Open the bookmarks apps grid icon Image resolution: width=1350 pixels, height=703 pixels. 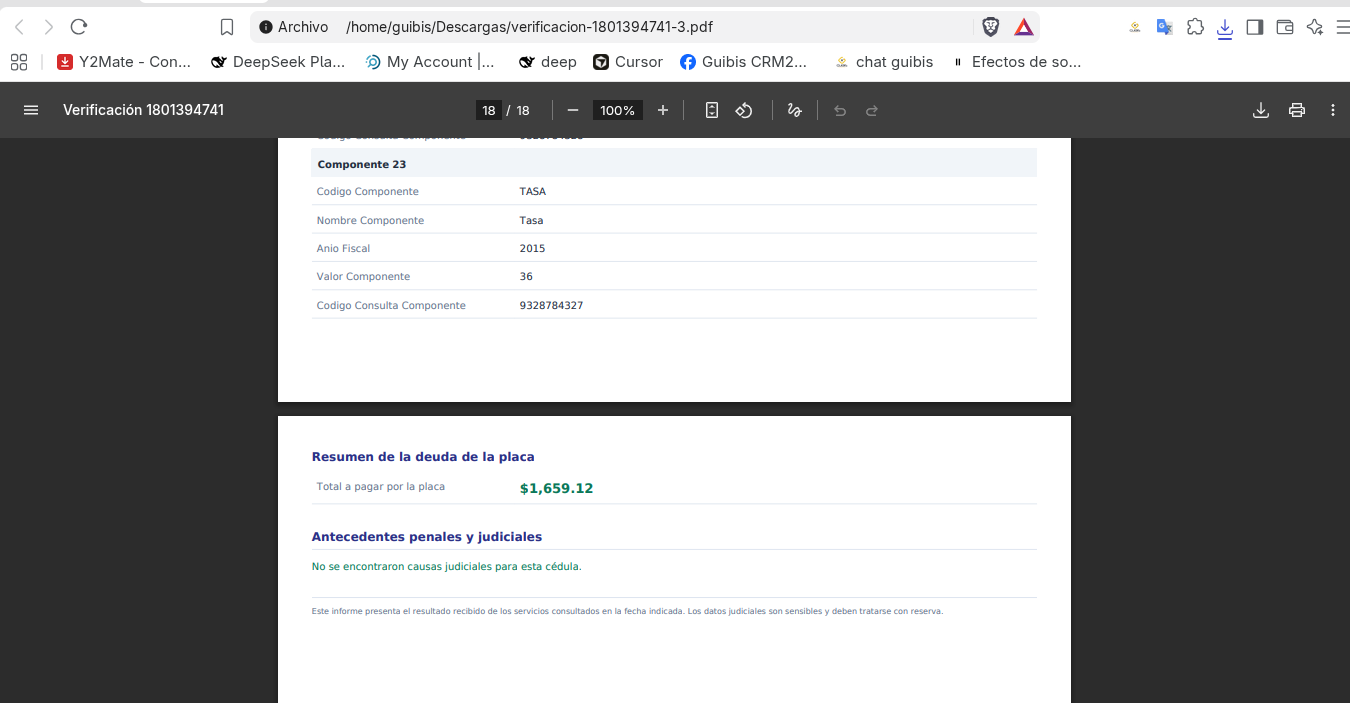[x=19, y=62]
